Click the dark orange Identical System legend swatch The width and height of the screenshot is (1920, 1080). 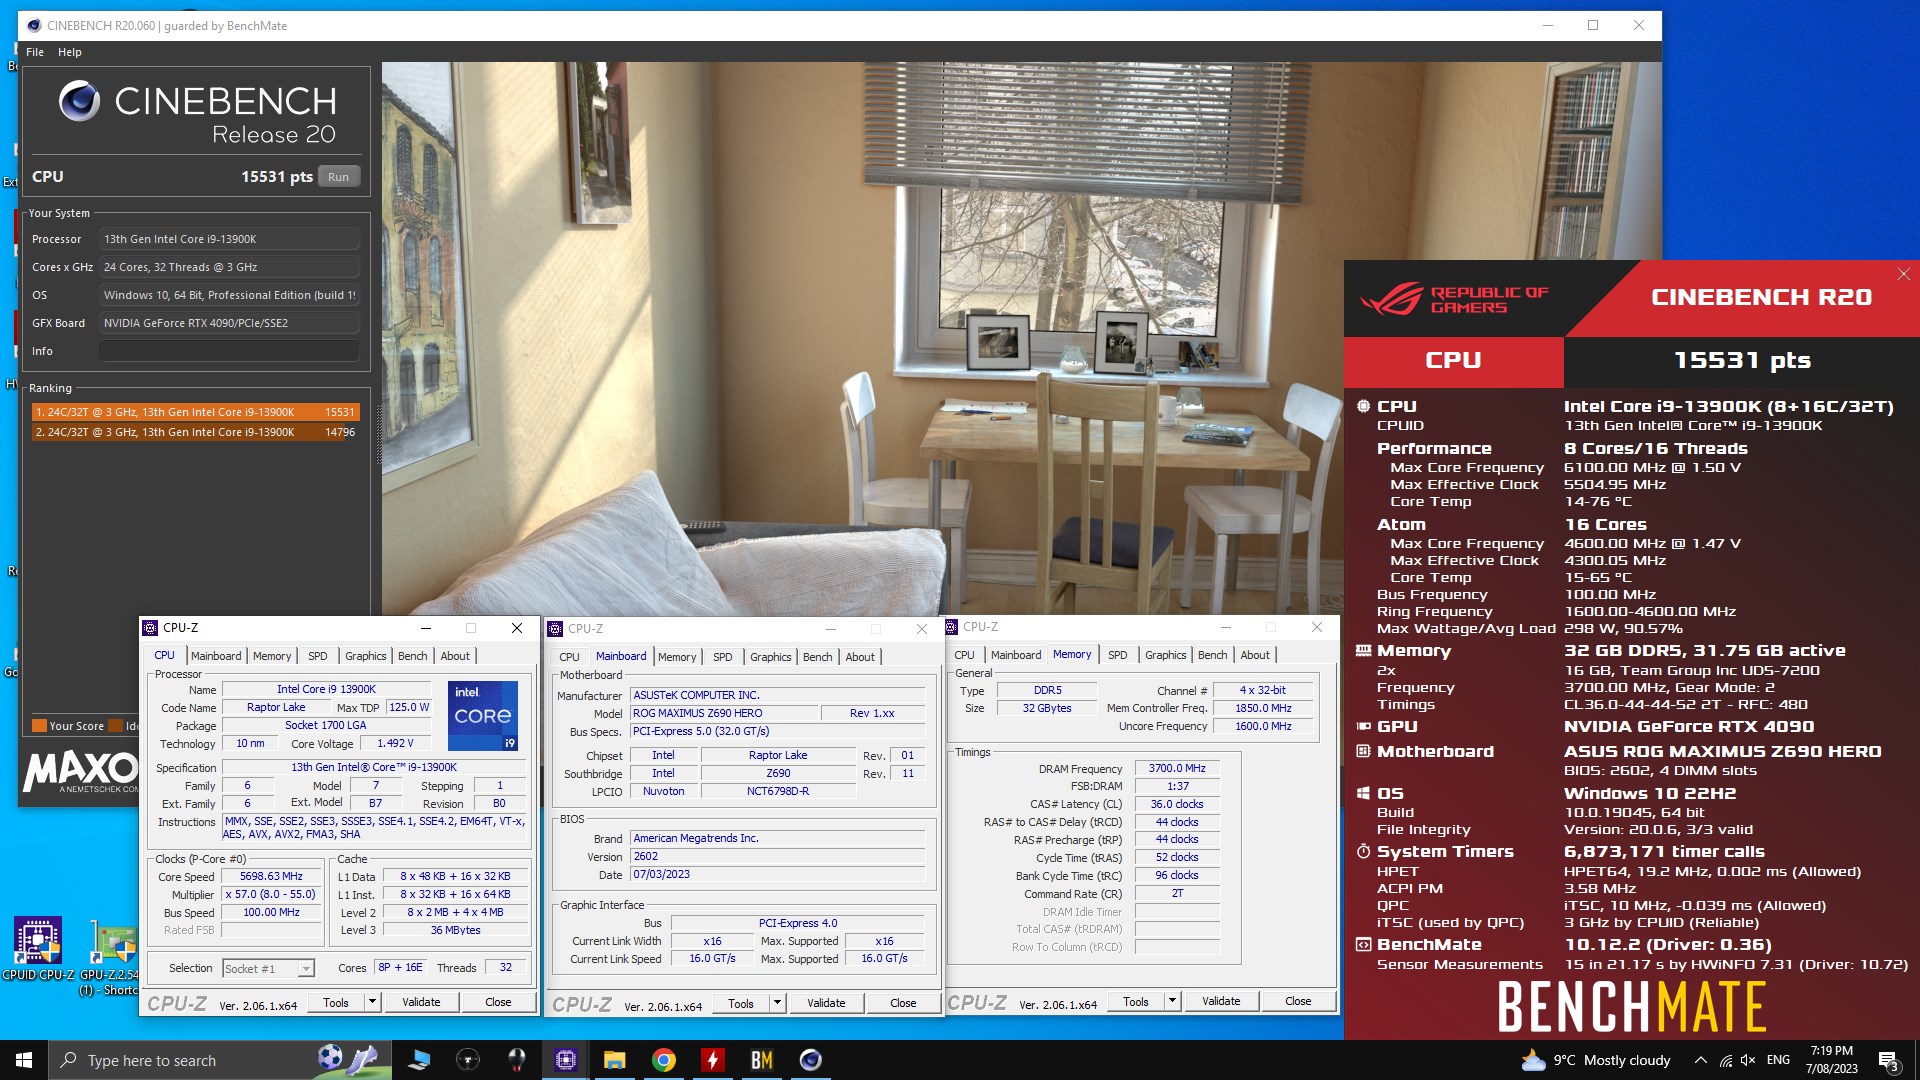pos(115,726)
